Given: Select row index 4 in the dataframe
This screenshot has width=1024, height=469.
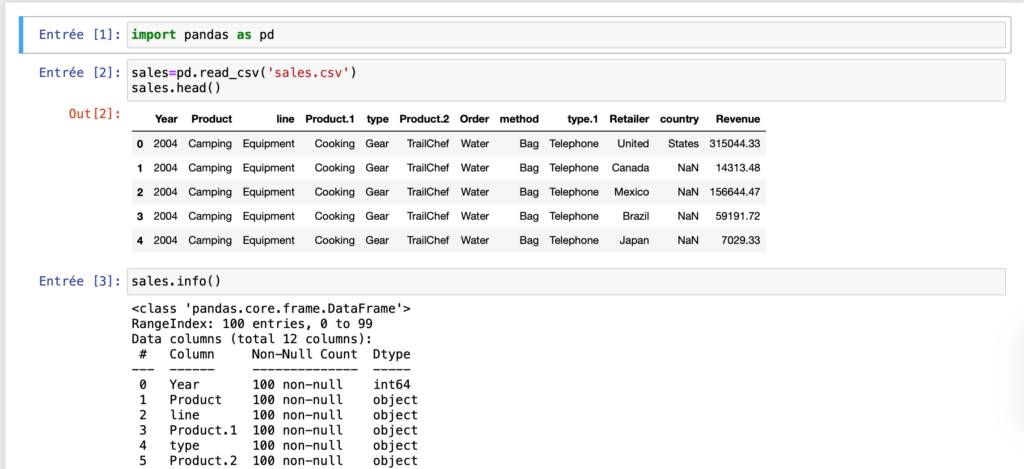Looking at the screenshot, I should tap(140, 240).
